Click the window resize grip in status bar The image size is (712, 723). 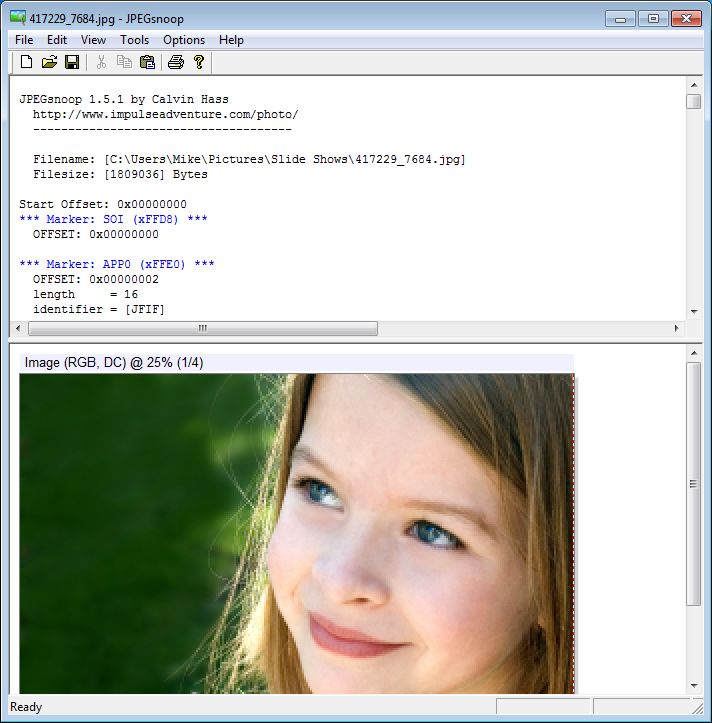pyautogui.click(x=697, y=707)
